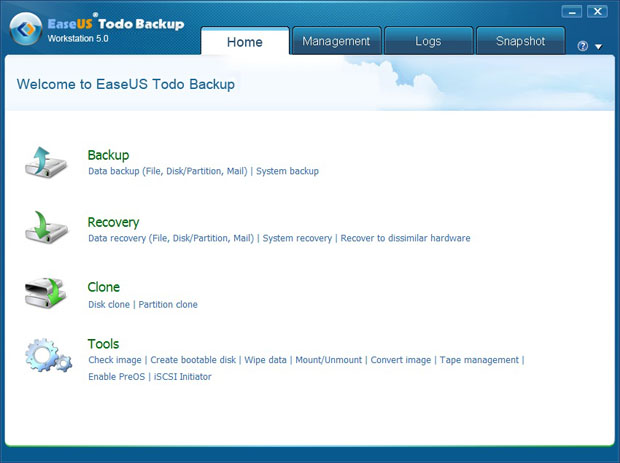The width and height of the screenshot is (620, 463).
Task: Select the Snapshot tab
Action: click(519, 41)
